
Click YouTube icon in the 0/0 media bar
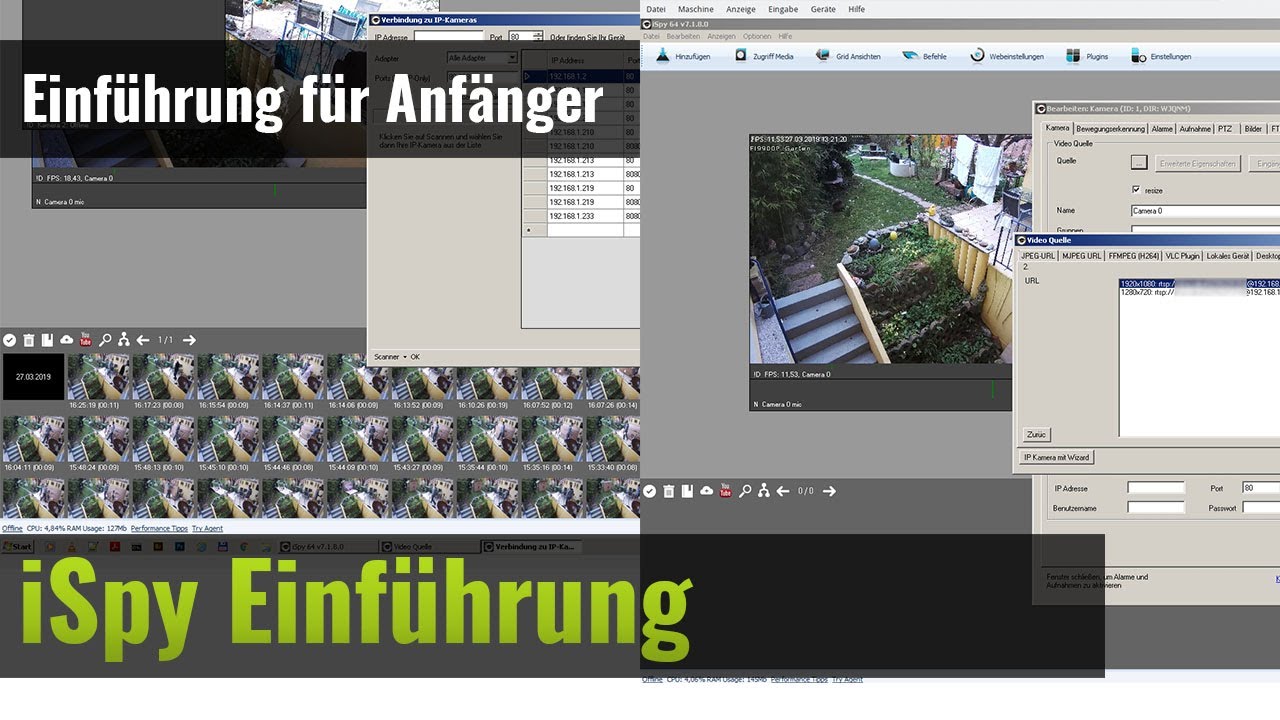[x=725, y=491]
